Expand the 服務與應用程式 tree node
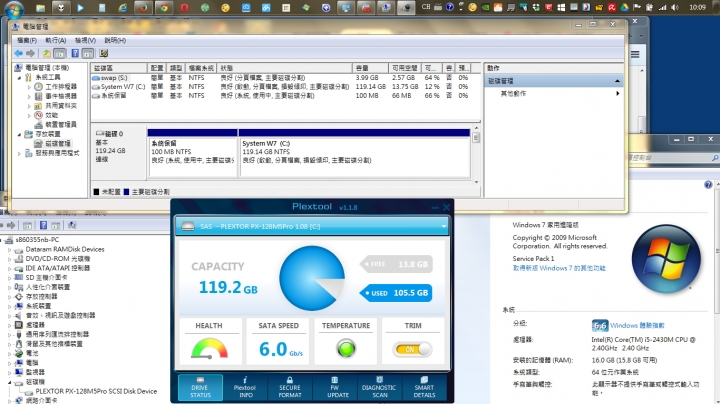Screen dimensions: 720x404 [20, 153]
